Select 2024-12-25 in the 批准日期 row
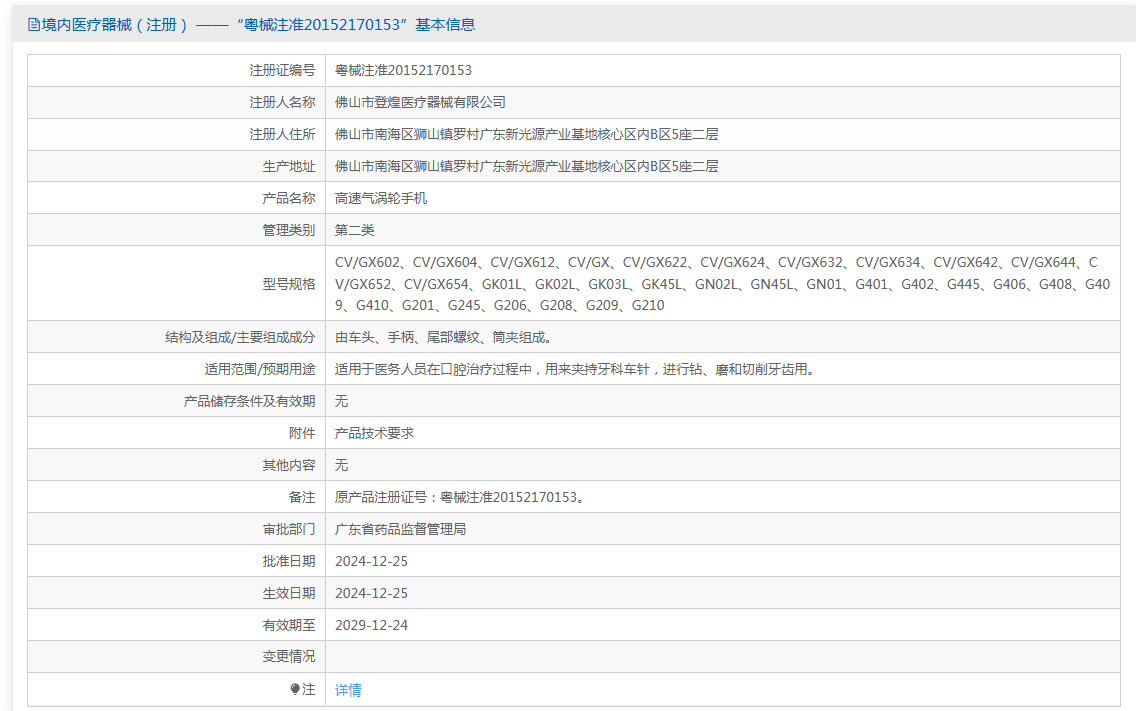 tap(372, 561)
